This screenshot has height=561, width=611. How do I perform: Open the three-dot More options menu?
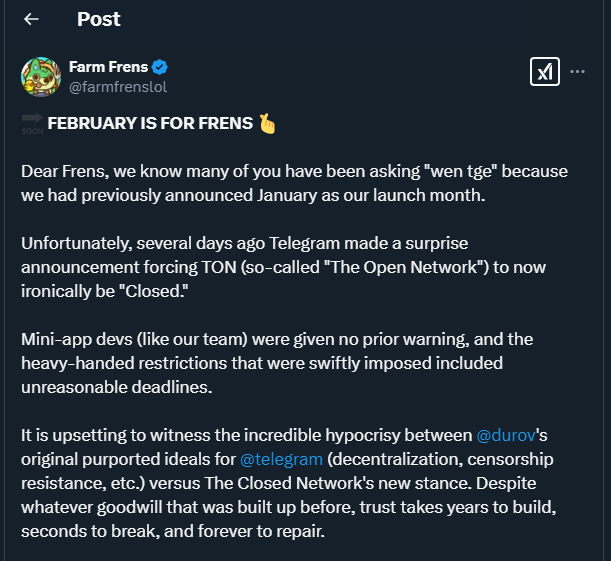pyautogui.click(x=578, y=72)
